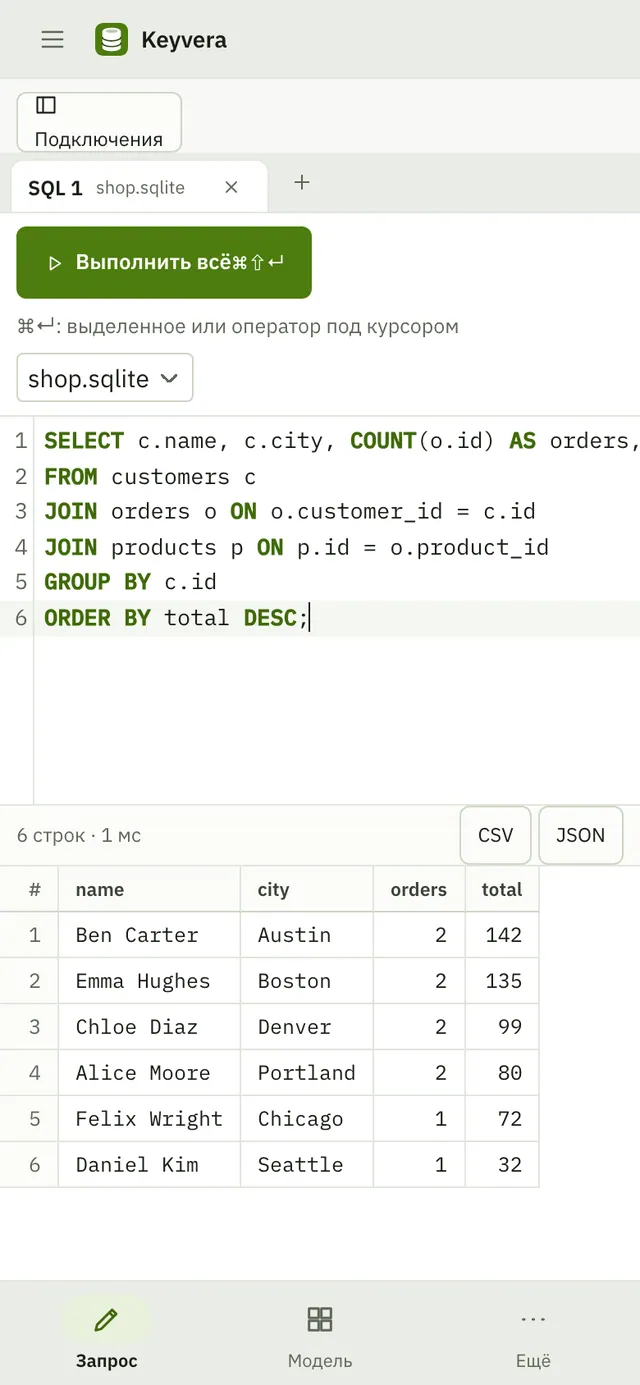Click the total value 99
Screen dimensions: 640x1385
[502, 1027]
